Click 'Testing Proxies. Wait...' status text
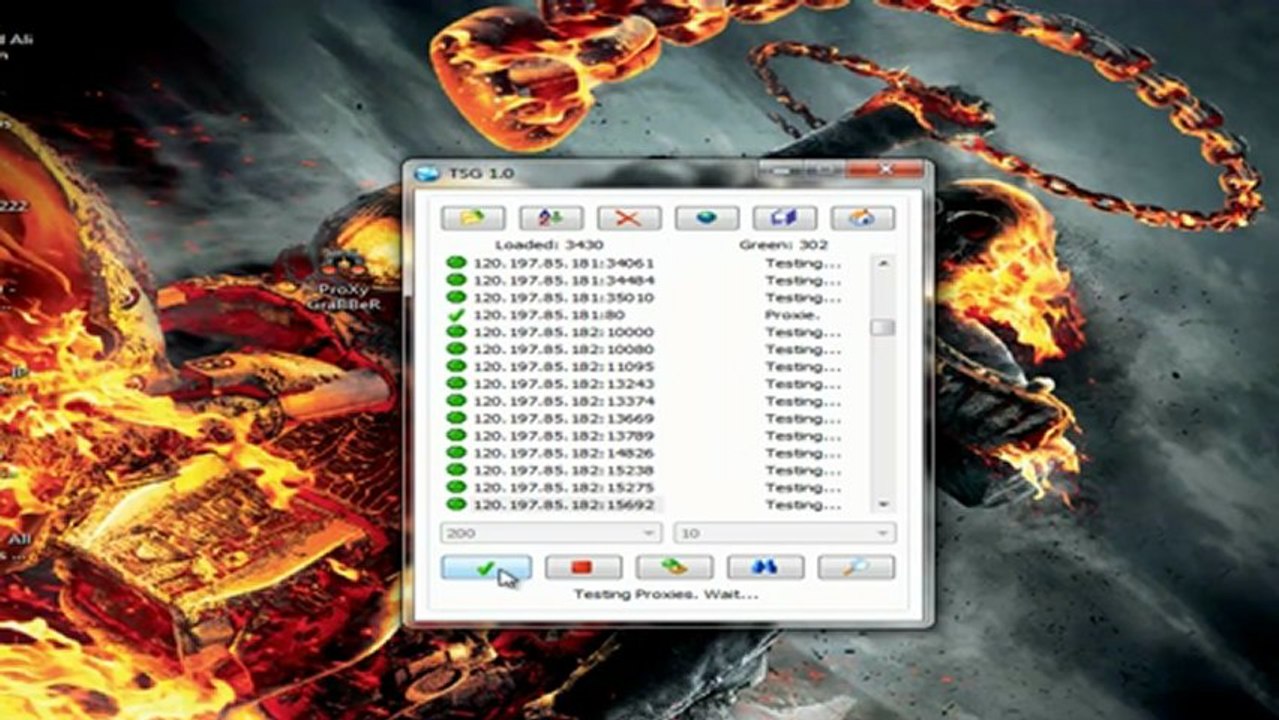The image size is (1279, 720). (666, 594)
